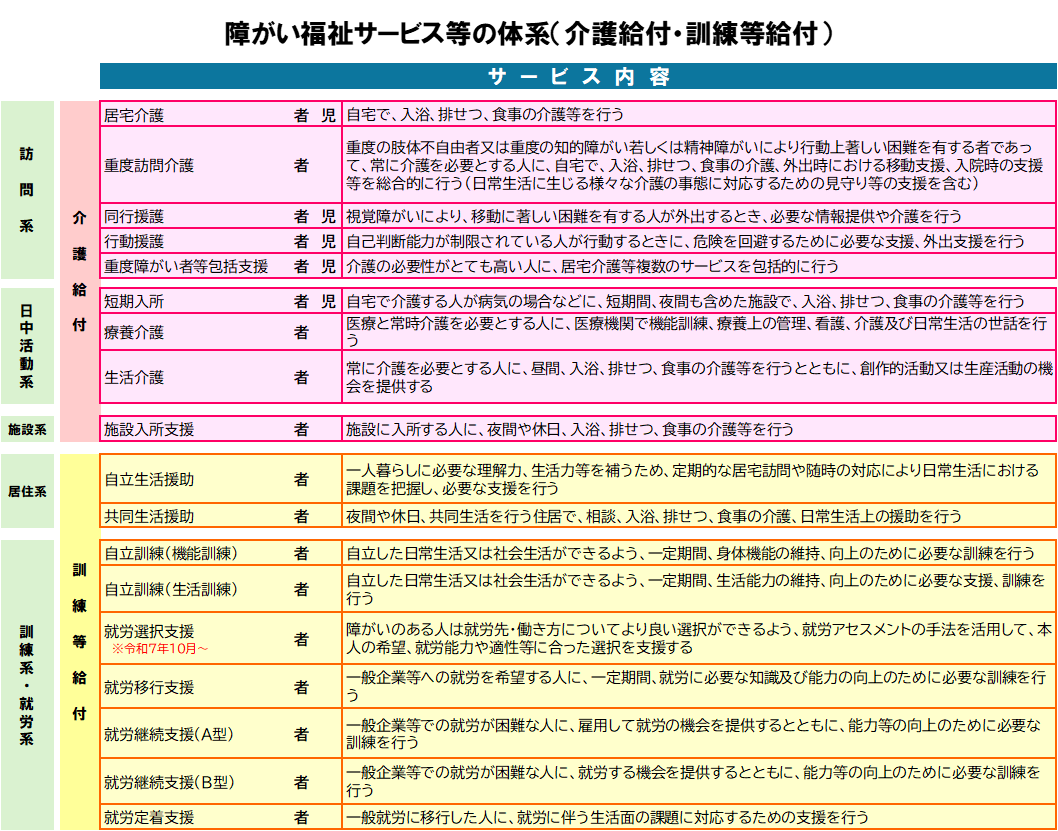
Task: Select the 施設入所支援 service name
Action: (x=149, y=429)
